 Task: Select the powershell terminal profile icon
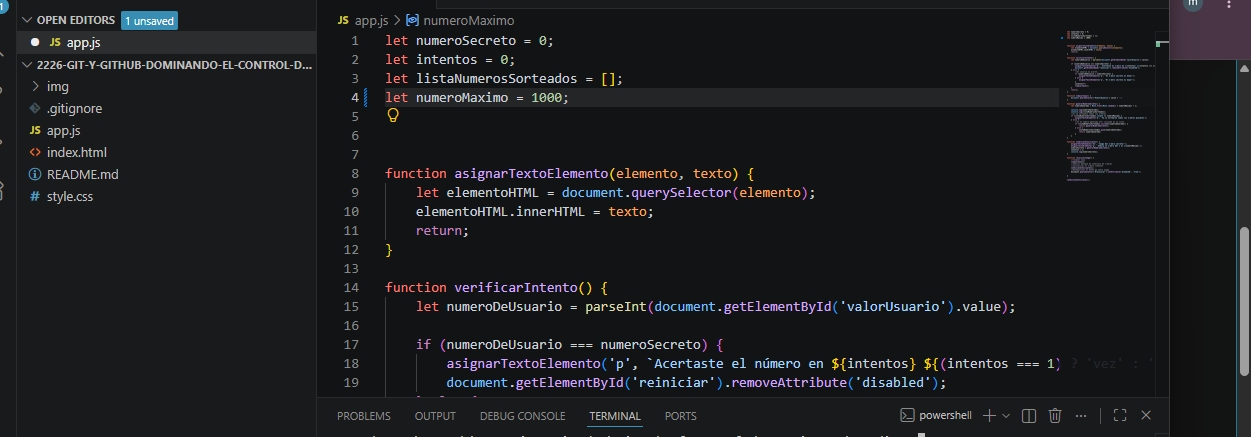coord(908,415)
